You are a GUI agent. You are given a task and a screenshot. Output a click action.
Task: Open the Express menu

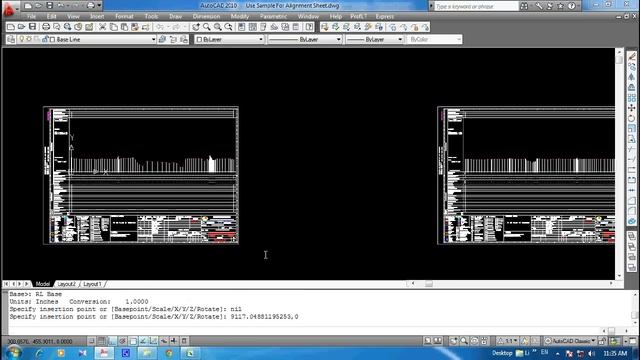pyautogui.click(x=384, y=16)
